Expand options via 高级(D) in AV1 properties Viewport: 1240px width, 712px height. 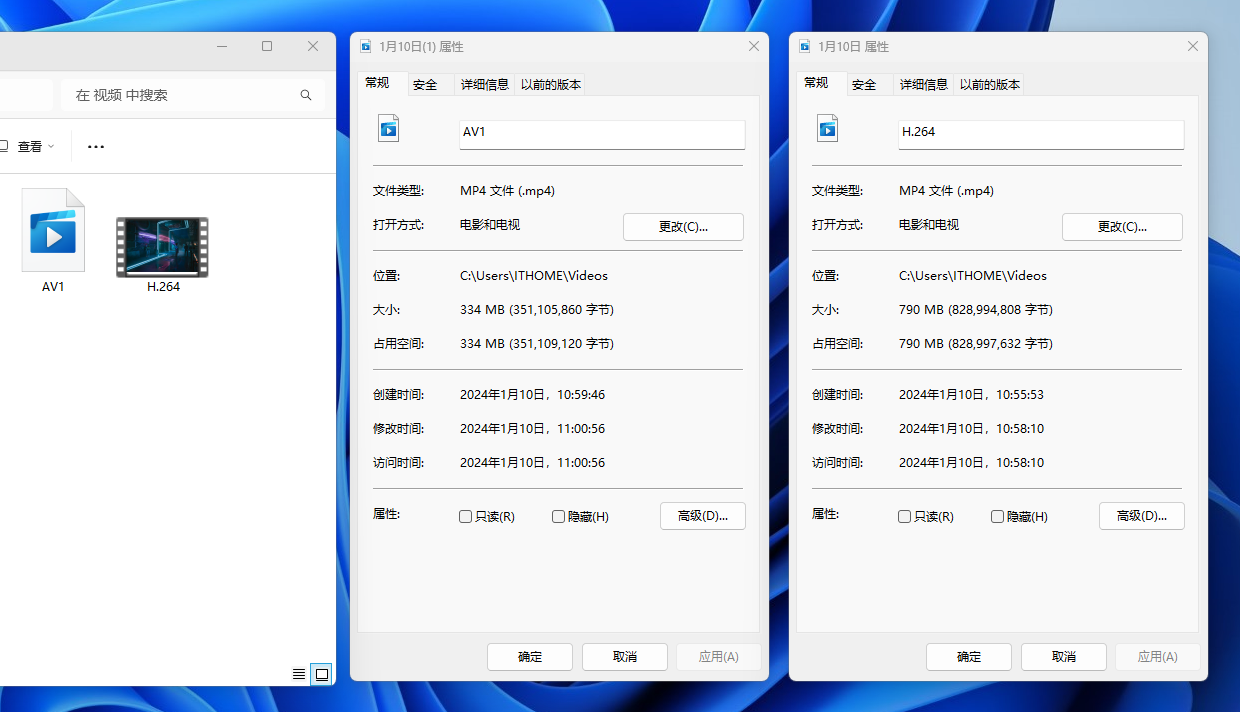[702, 516]
